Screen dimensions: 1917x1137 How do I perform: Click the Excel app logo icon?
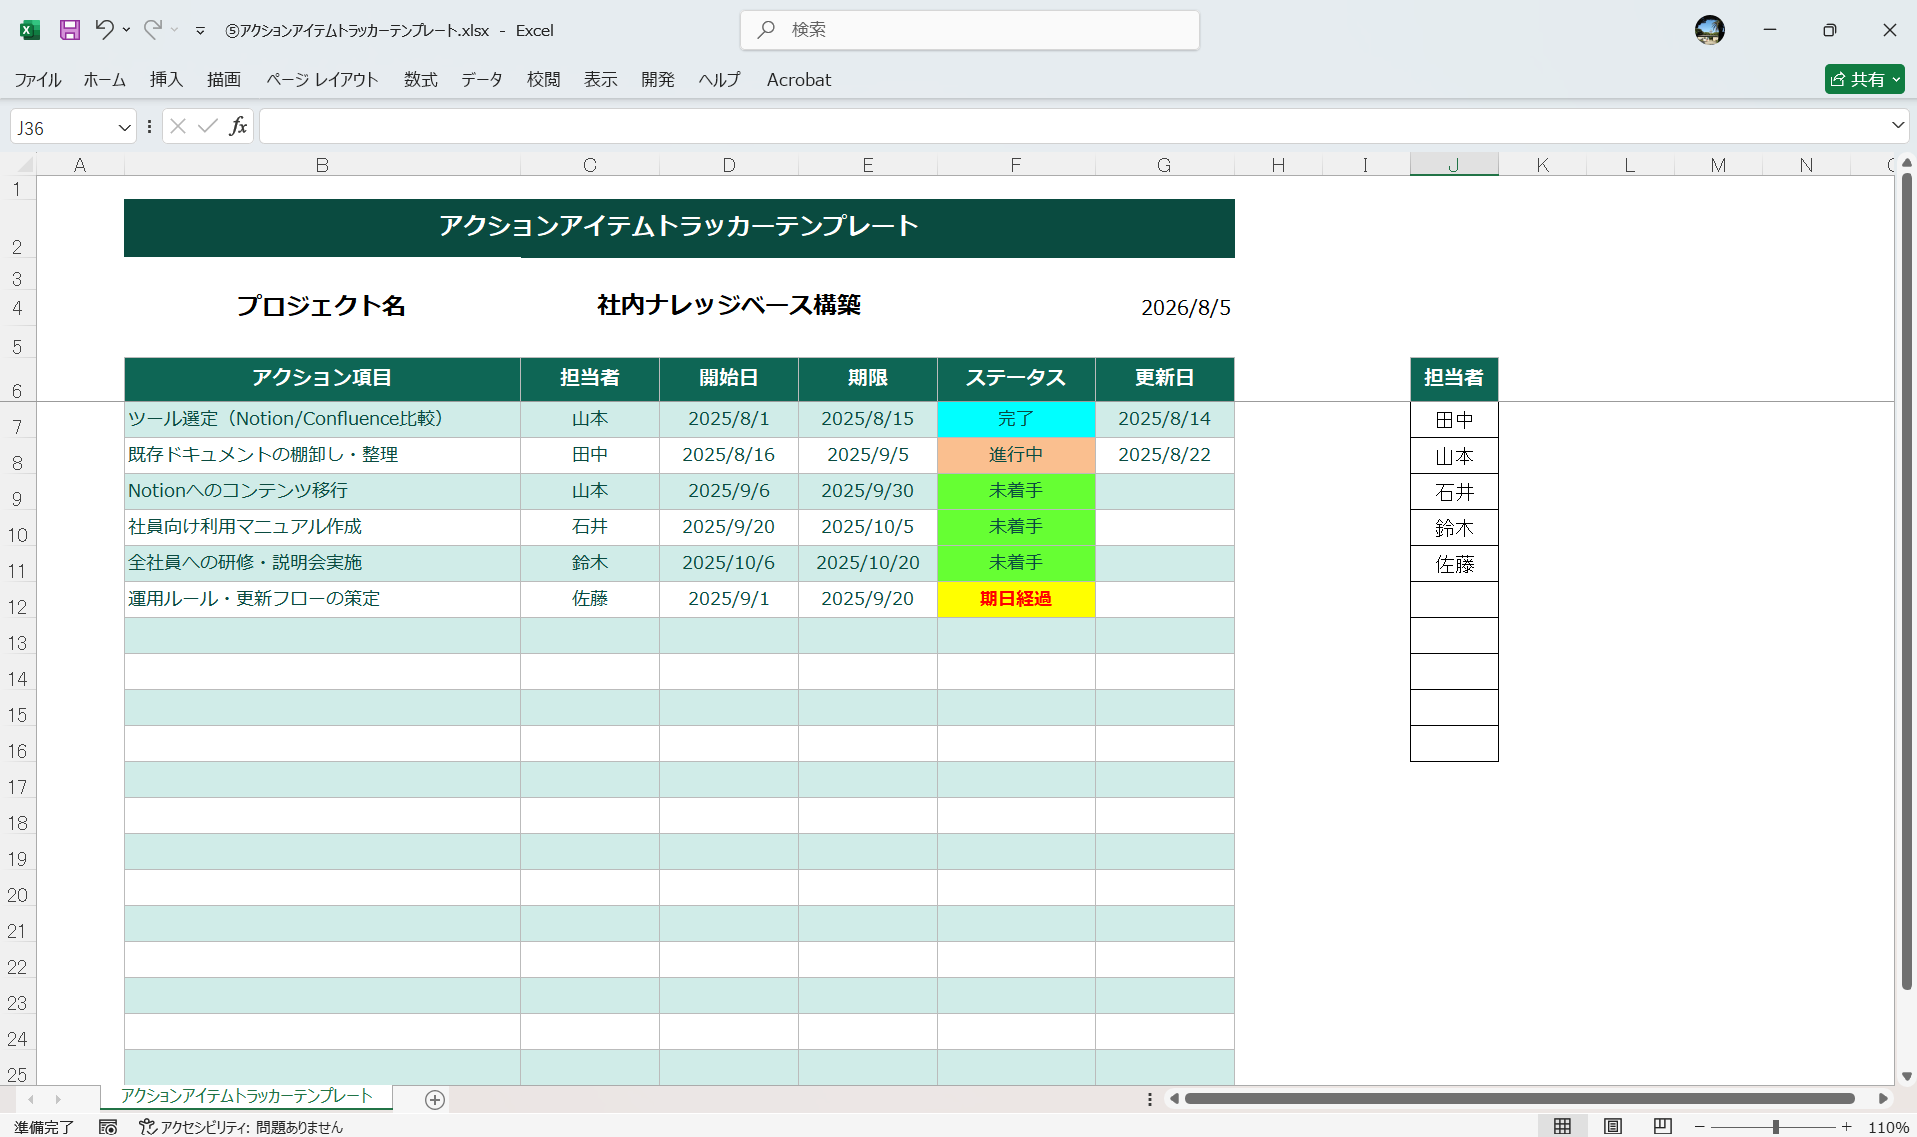click(30, 30)
